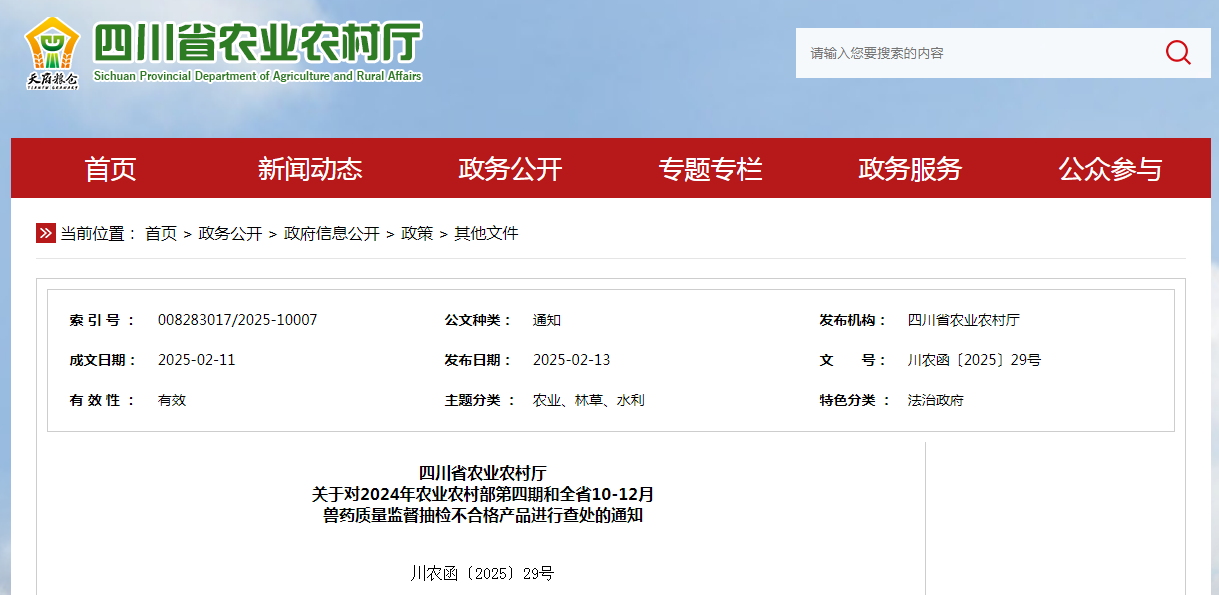Go to the 专题专栏 section
This screenshot has width=1219, height=595.
(x=710, y=169)
